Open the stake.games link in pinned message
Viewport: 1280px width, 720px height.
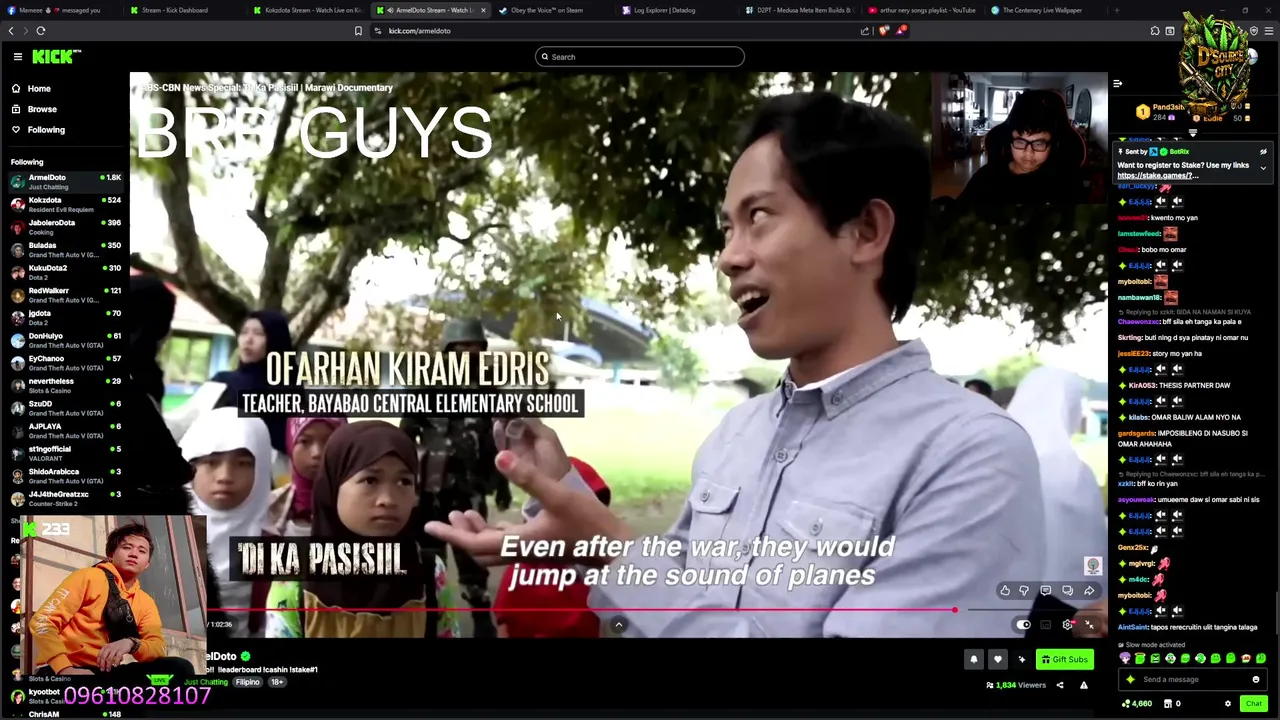[x=1157, y=176]
